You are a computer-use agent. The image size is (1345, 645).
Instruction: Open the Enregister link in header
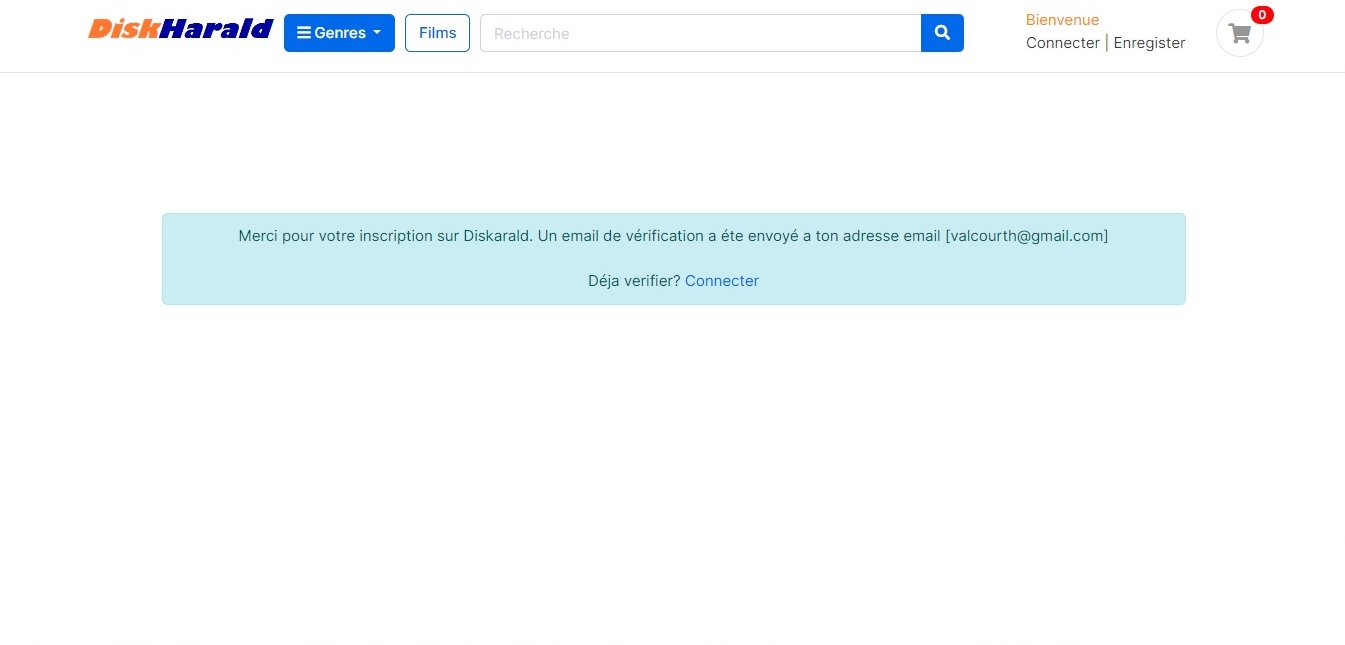(x=1149, y=43)
